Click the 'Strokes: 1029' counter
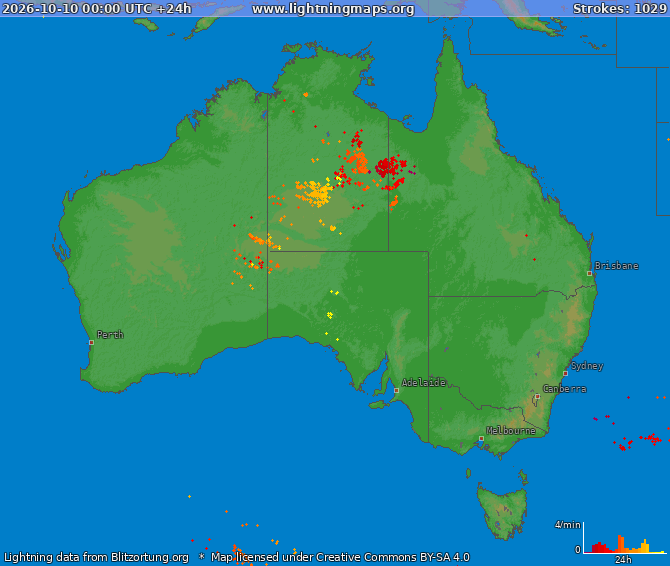 [x=620, y=9]
